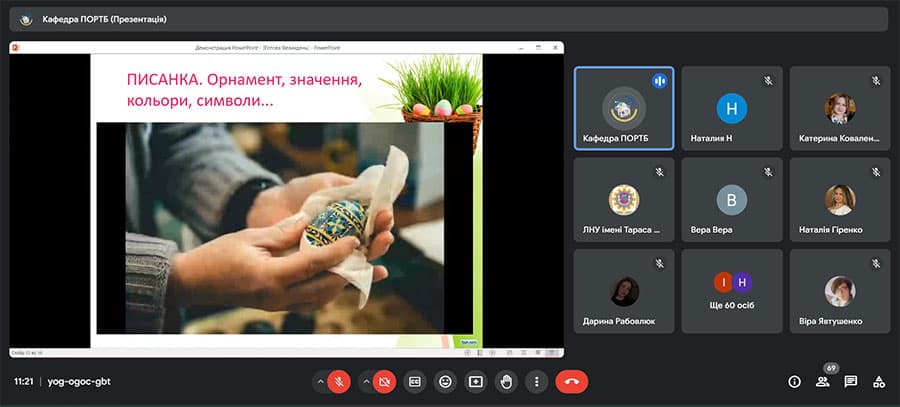Toggle closed captions (CC) button
The height and width of the screenshot is (407, 900).
414,382
